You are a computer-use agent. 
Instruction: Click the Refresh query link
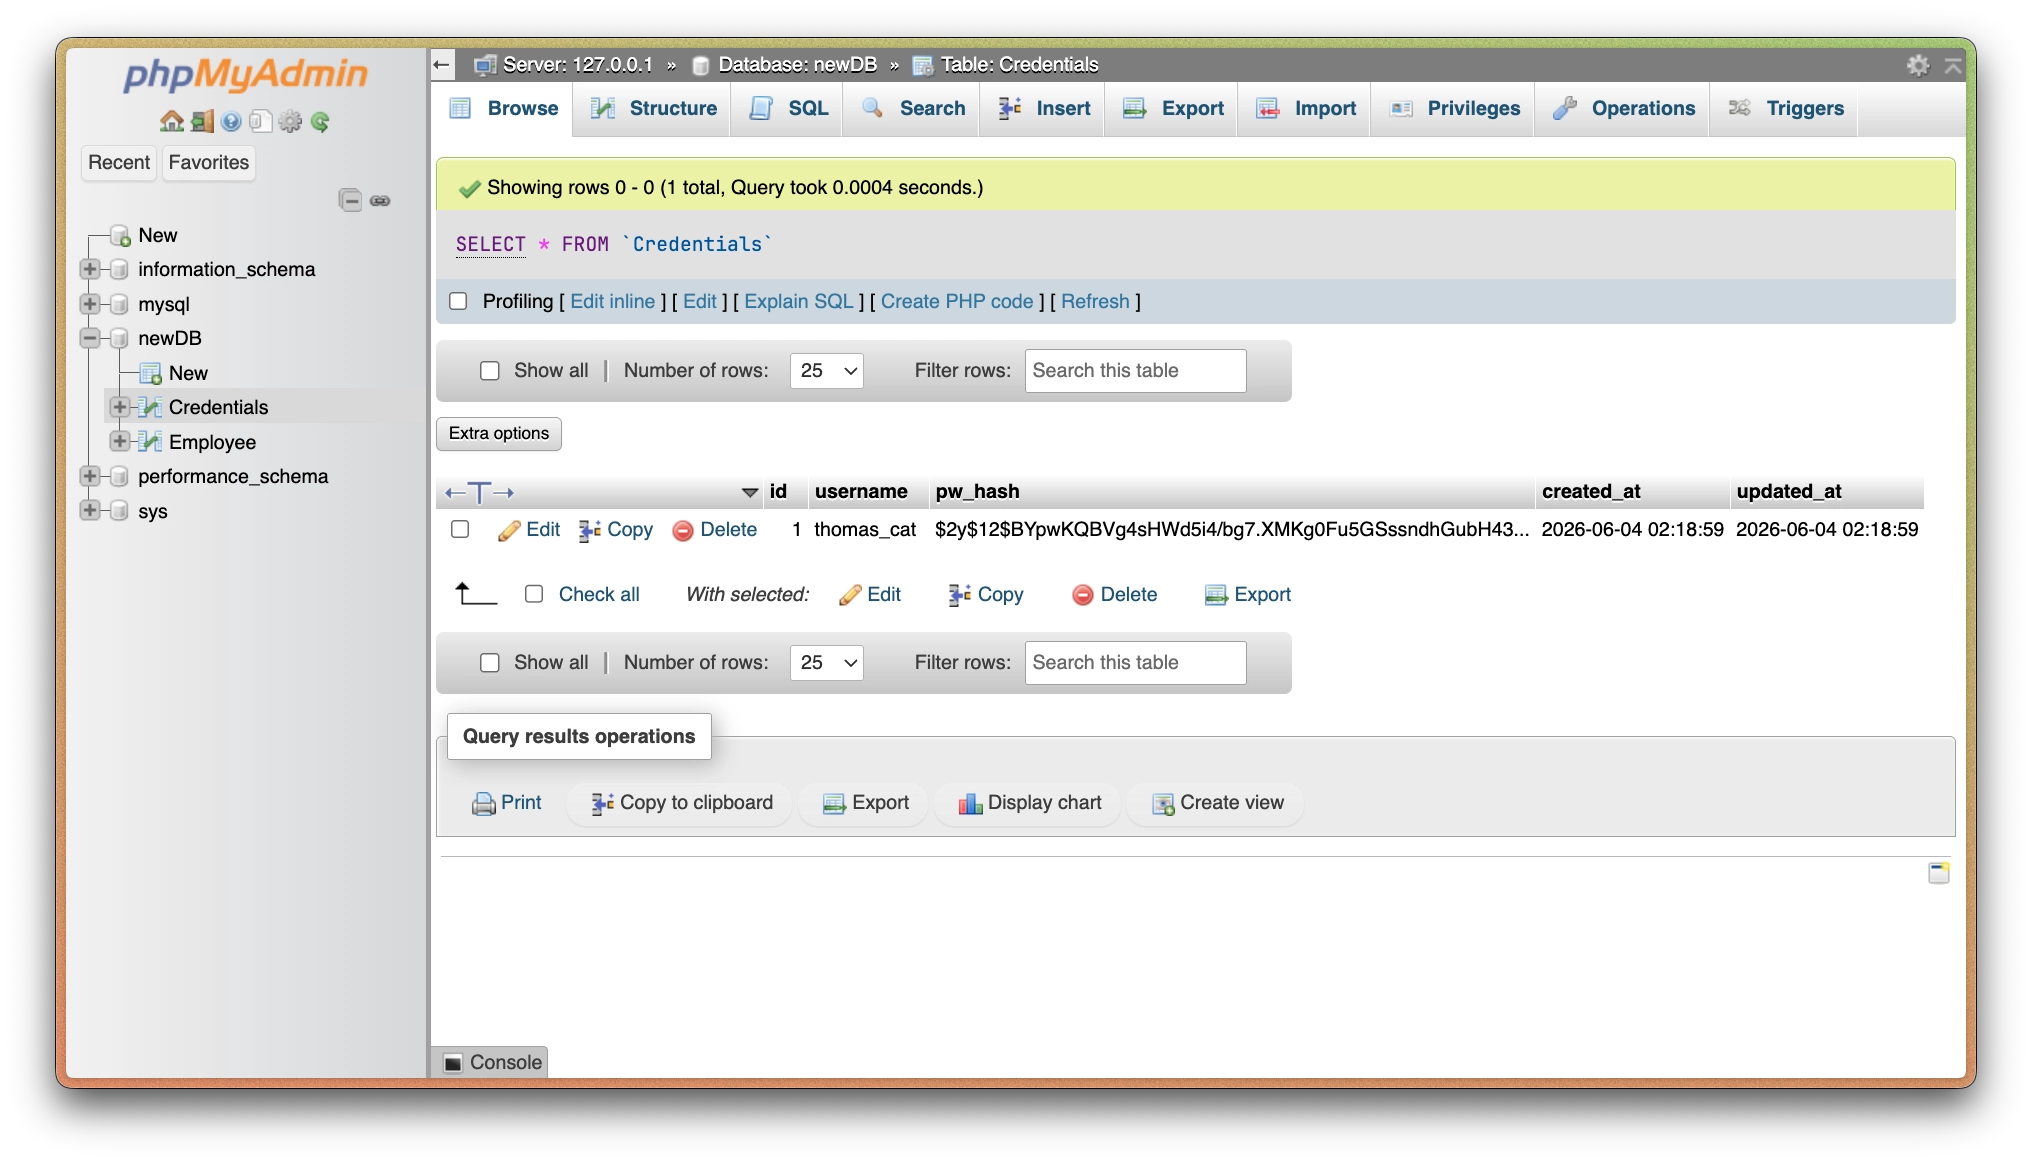point(1095,301)
